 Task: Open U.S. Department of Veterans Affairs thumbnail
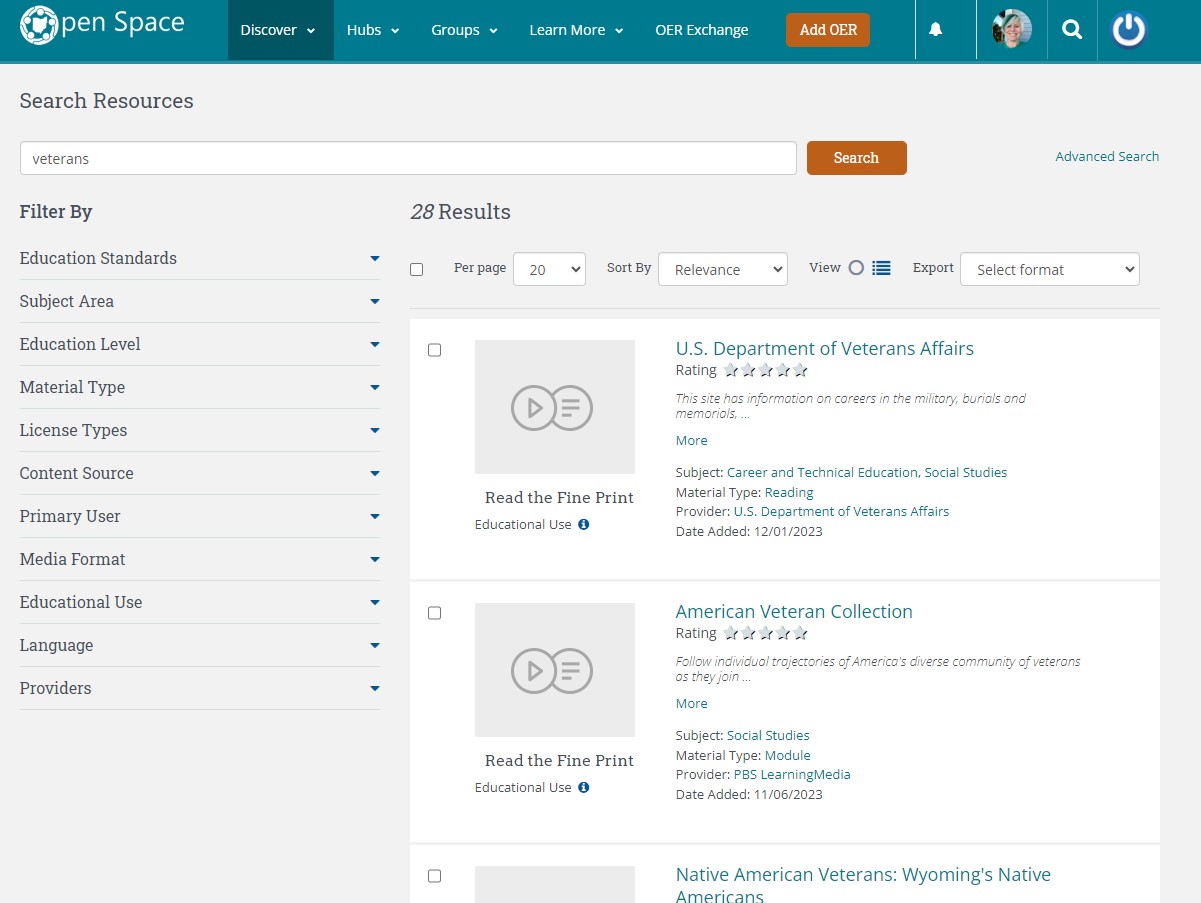[x=555, y=407]
